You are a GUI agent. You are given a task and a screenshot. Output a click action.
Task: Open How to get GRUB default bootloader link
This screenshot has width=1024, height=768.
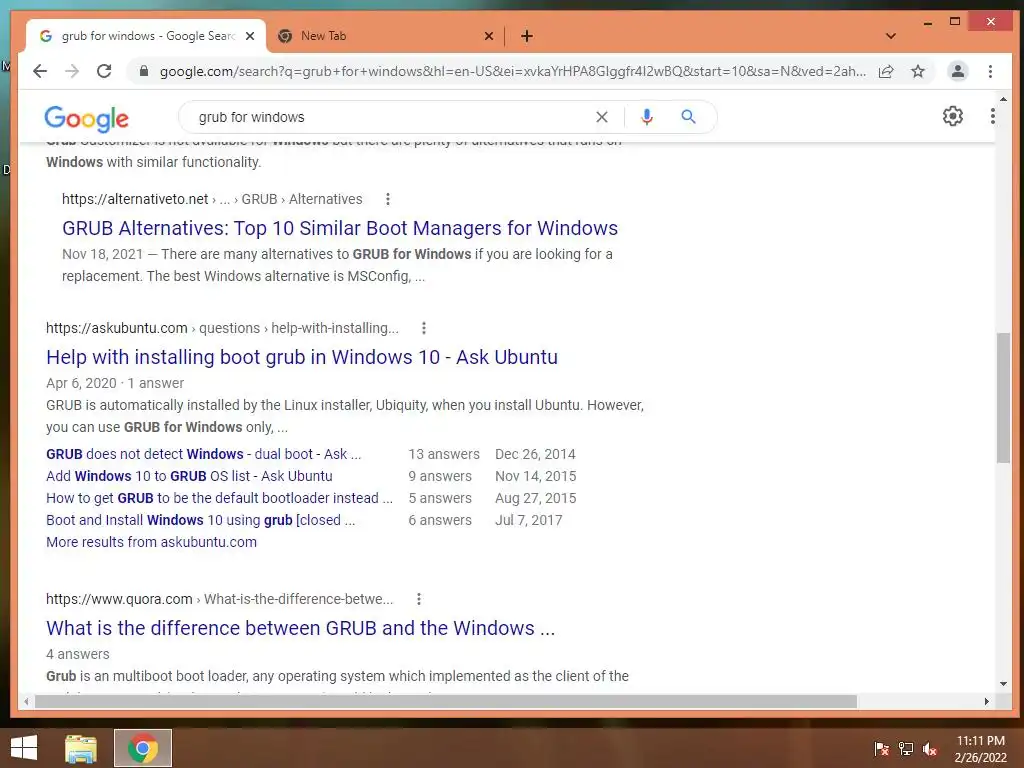pyautogui.click(x=219, y=498)
